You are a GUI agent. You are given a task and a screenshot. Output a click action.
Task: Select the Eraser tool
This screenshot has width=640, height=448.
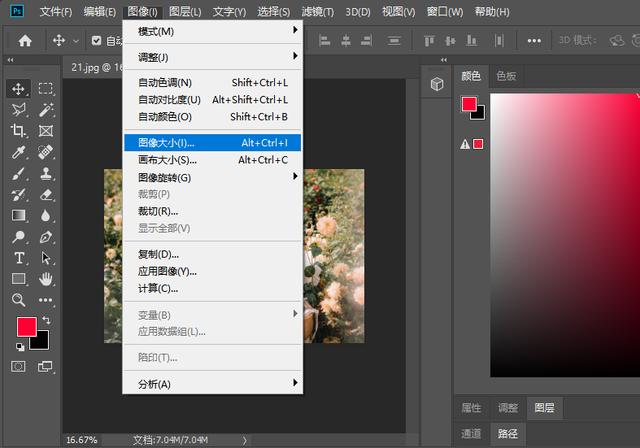(x=45, y=195)
